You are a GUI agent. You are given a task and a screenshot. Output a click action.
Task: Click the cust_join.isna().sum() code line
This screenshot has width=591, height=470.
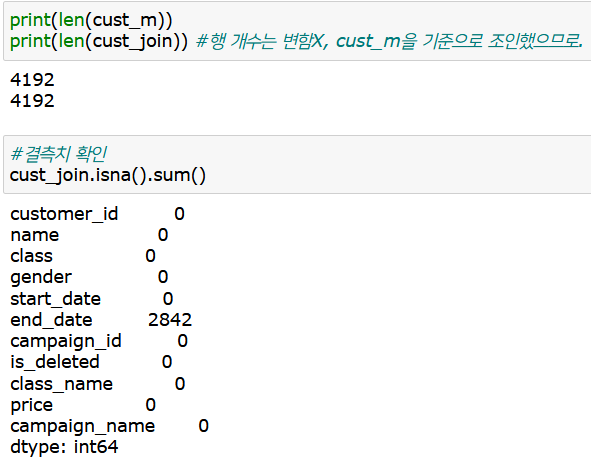108,175
